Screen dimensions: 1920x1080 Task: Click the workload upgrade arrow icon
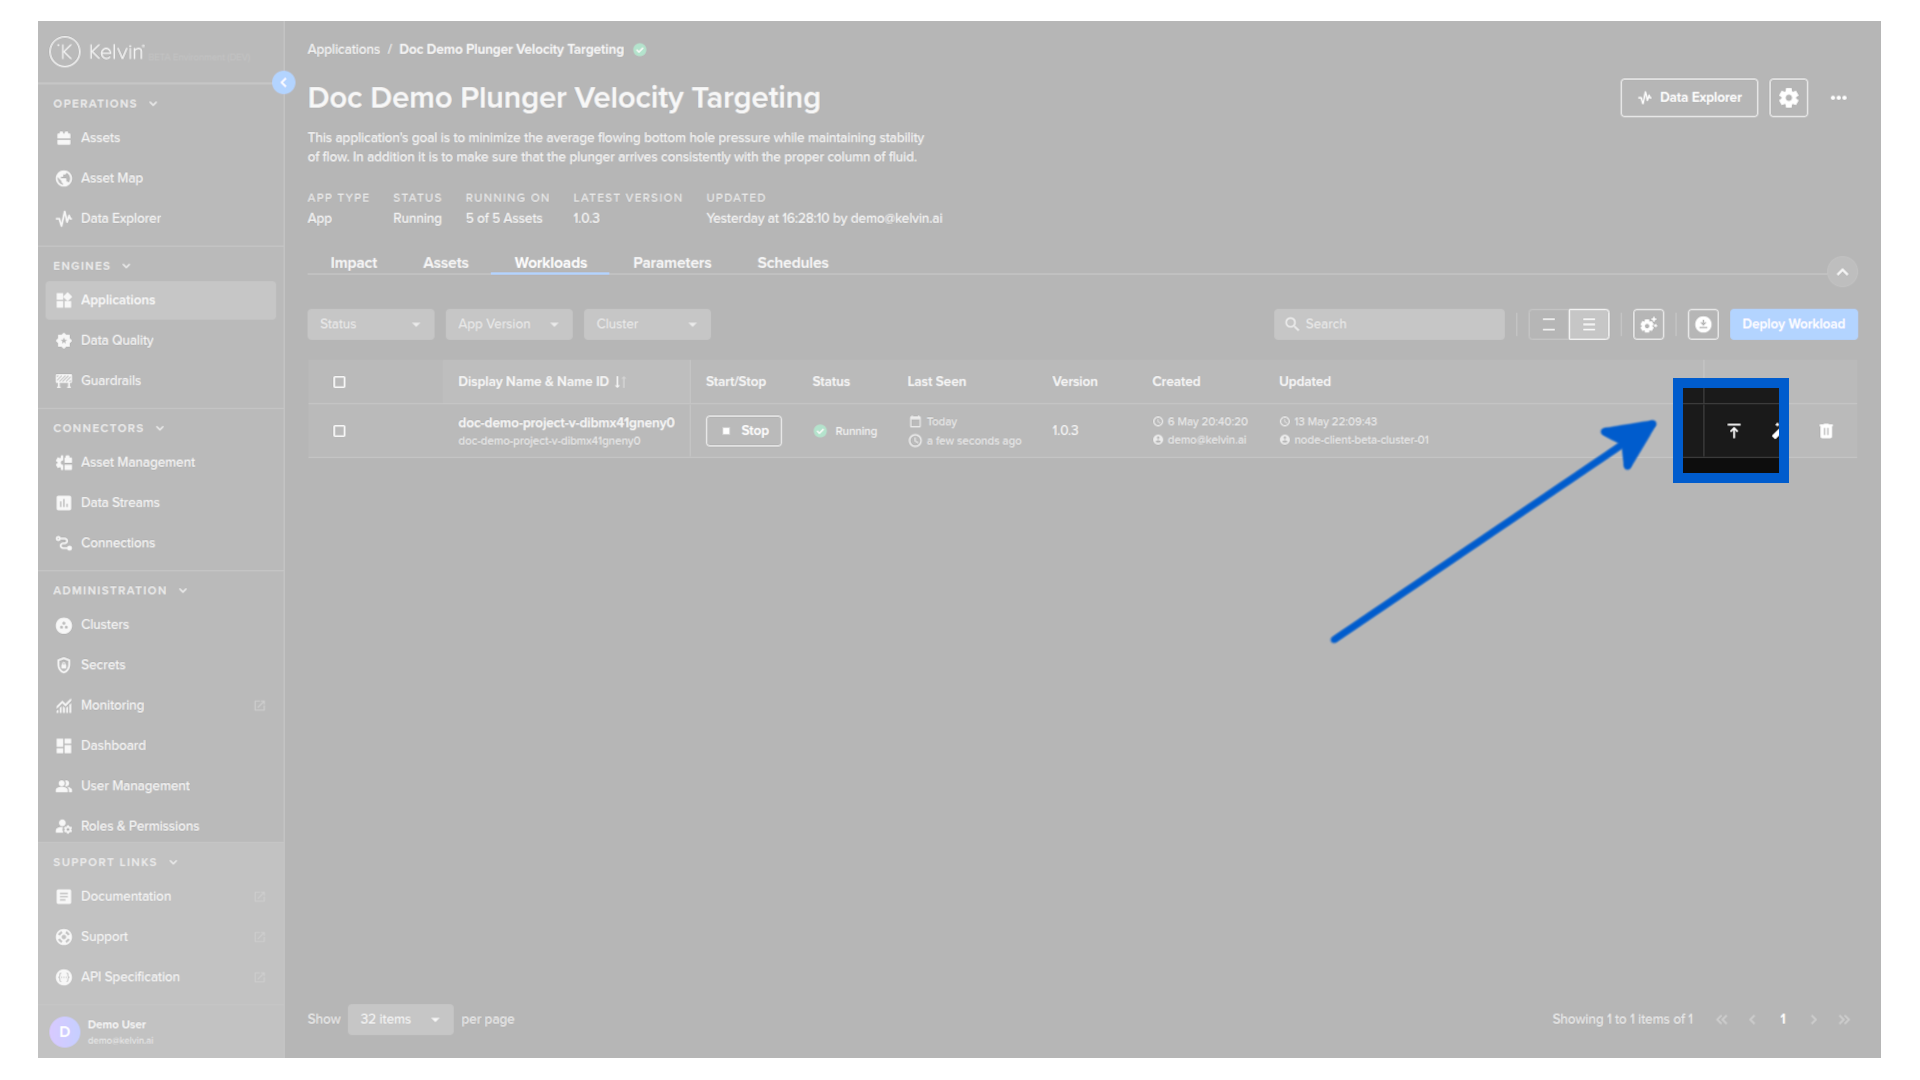(x=1734, y=431)
